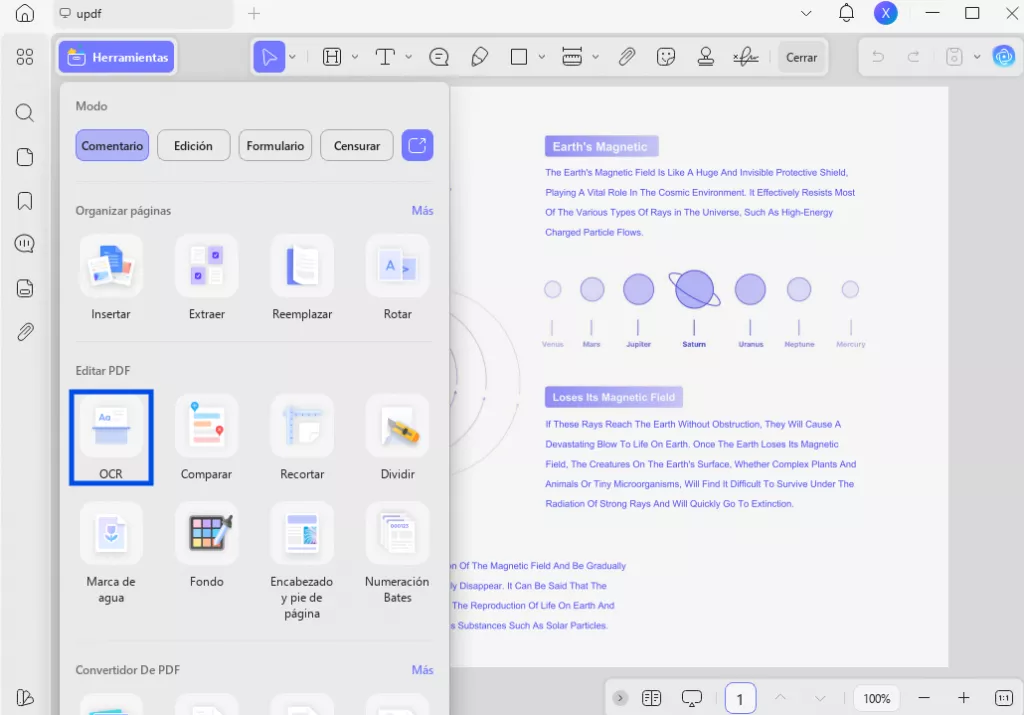Image resolution: width=1024 pixels, height=715 pixels.
Task: Open the Recortar tool
Action: coord(302,437)
